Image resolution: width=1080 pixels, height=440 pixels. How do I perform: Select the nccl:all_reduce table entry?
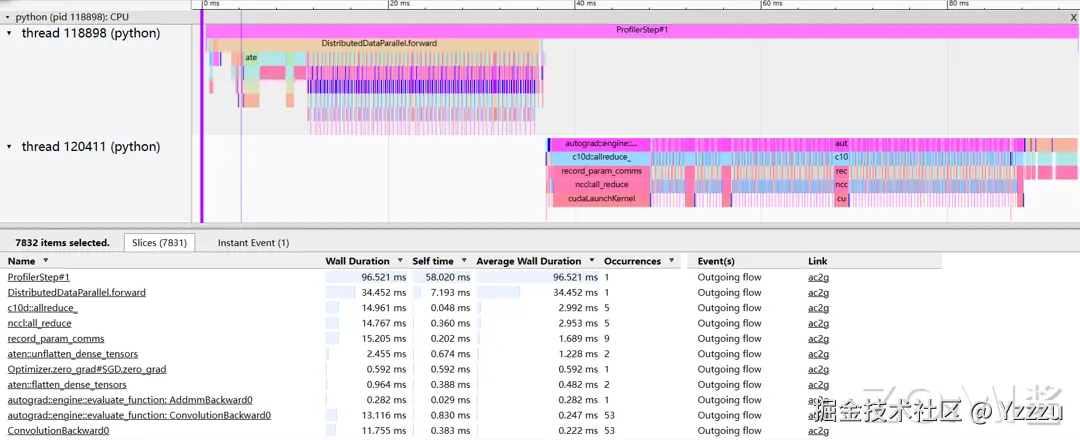39,324
